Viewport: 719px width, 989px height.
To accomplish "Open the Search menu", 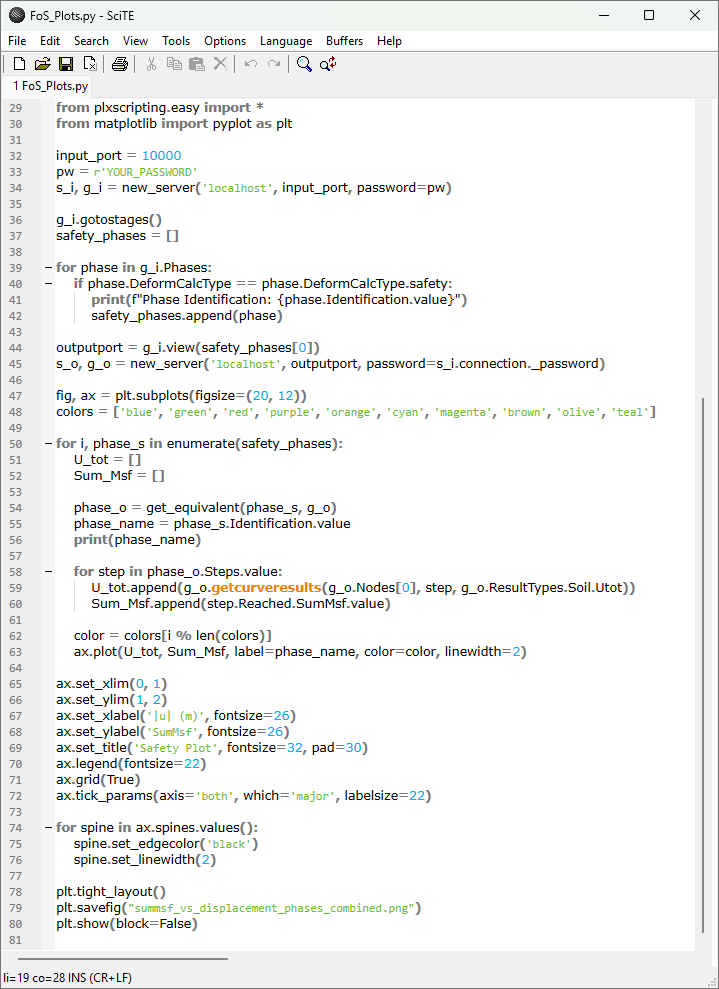I will pyautogui.click(x=91, y=40).
